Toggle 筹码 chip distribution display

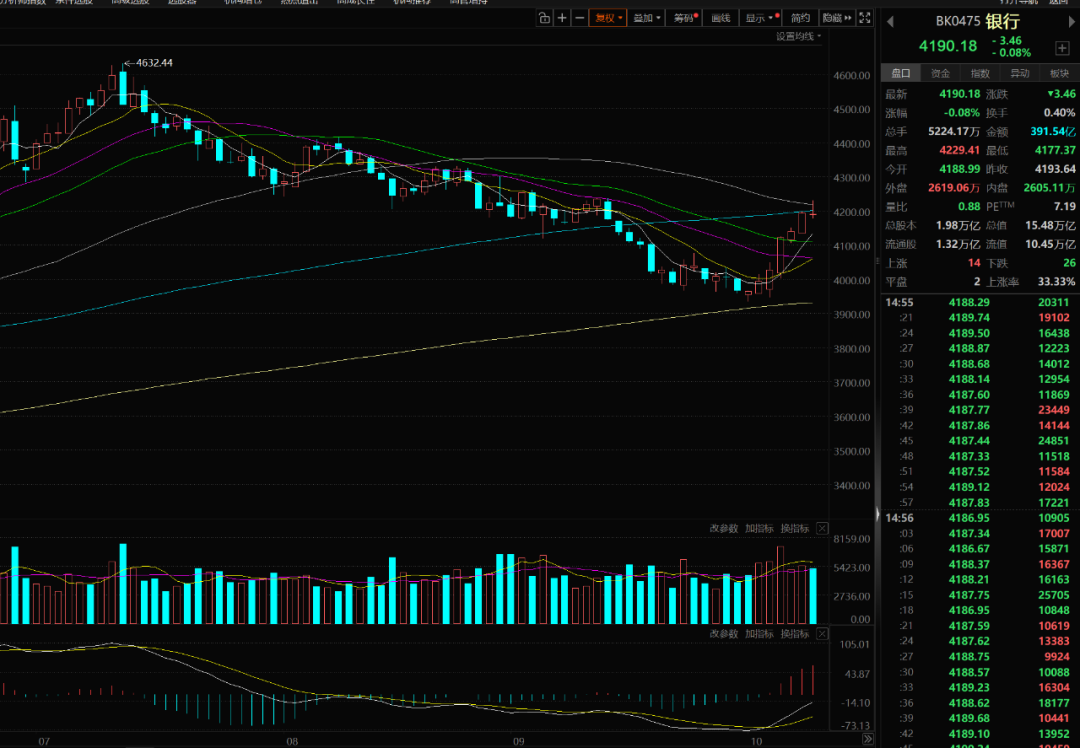tap(683, 18)
